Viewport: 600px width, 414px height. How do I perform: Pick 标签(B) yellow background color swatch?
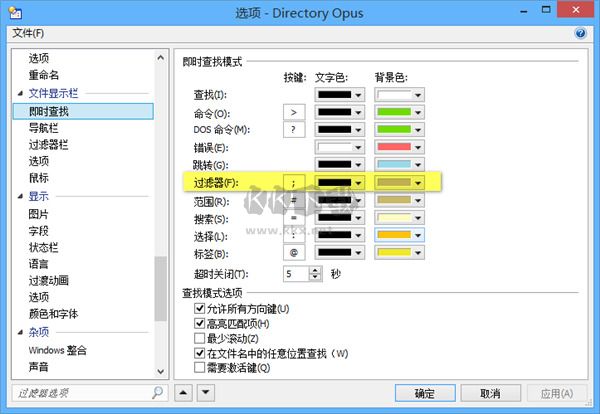394,253
